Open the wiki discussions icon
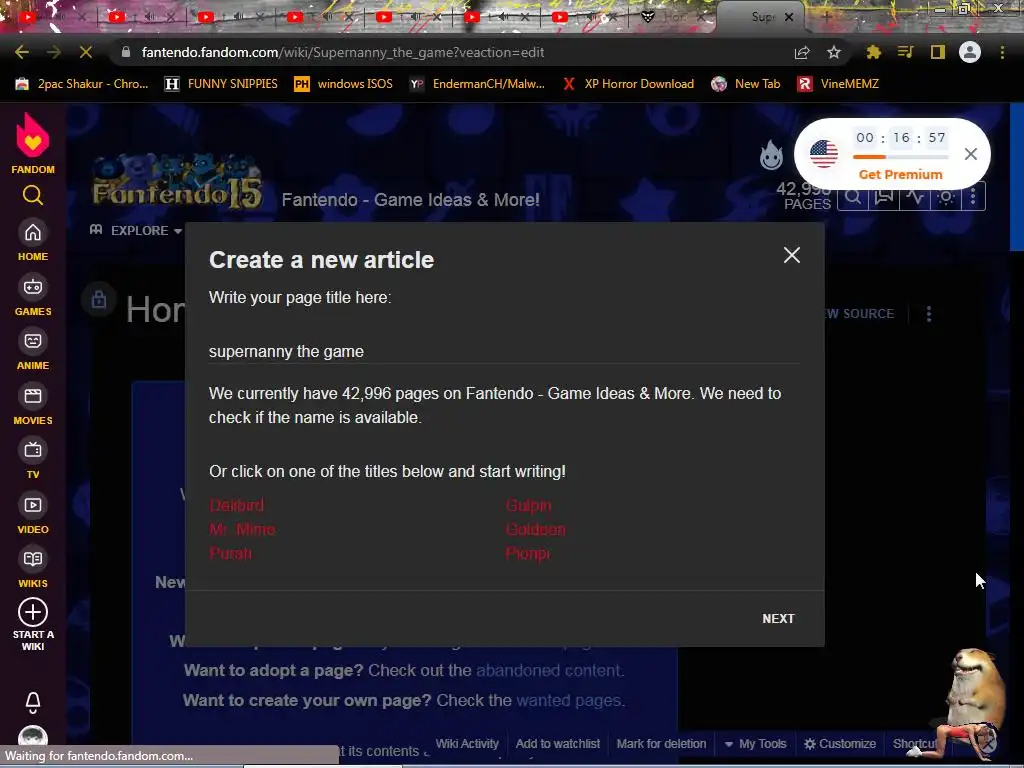Image resolution: width=1024 pixels, height=768 pixels. (884, 197)
